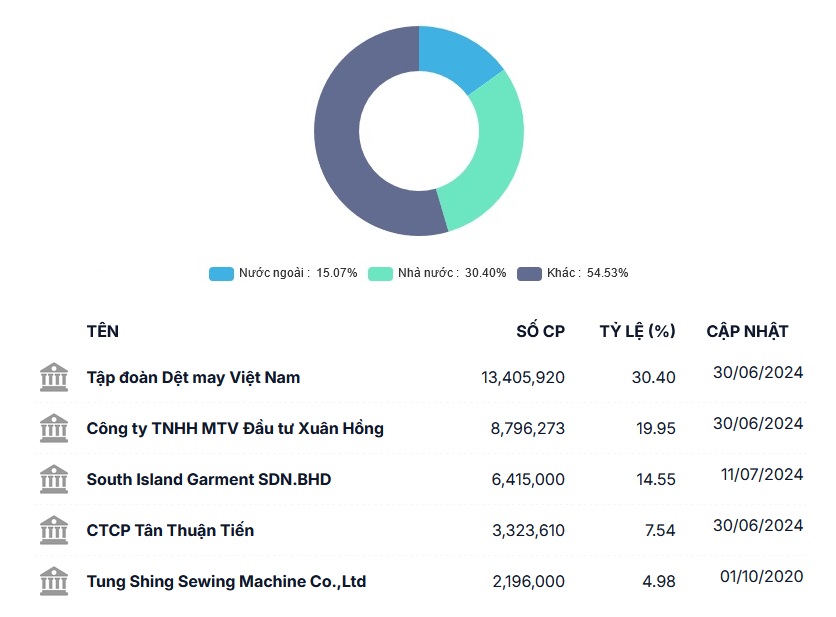Open shareholder CTCP Tân Thuận Tiến
This screenshot has height=617, width=836.
point(171,531)
